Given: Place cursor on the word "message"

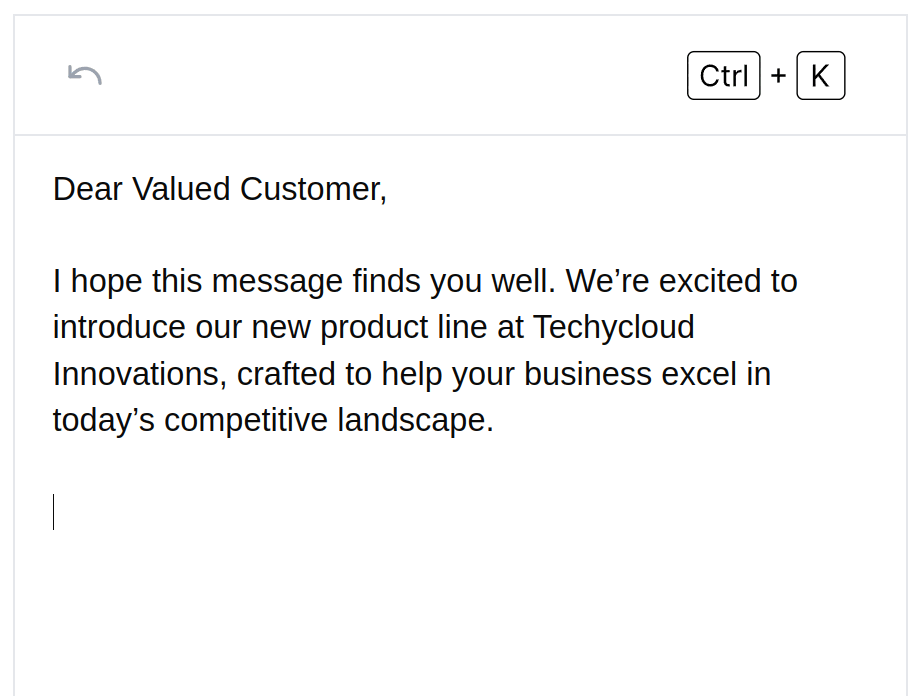Looking at the screenshot, I should [277, 281].
